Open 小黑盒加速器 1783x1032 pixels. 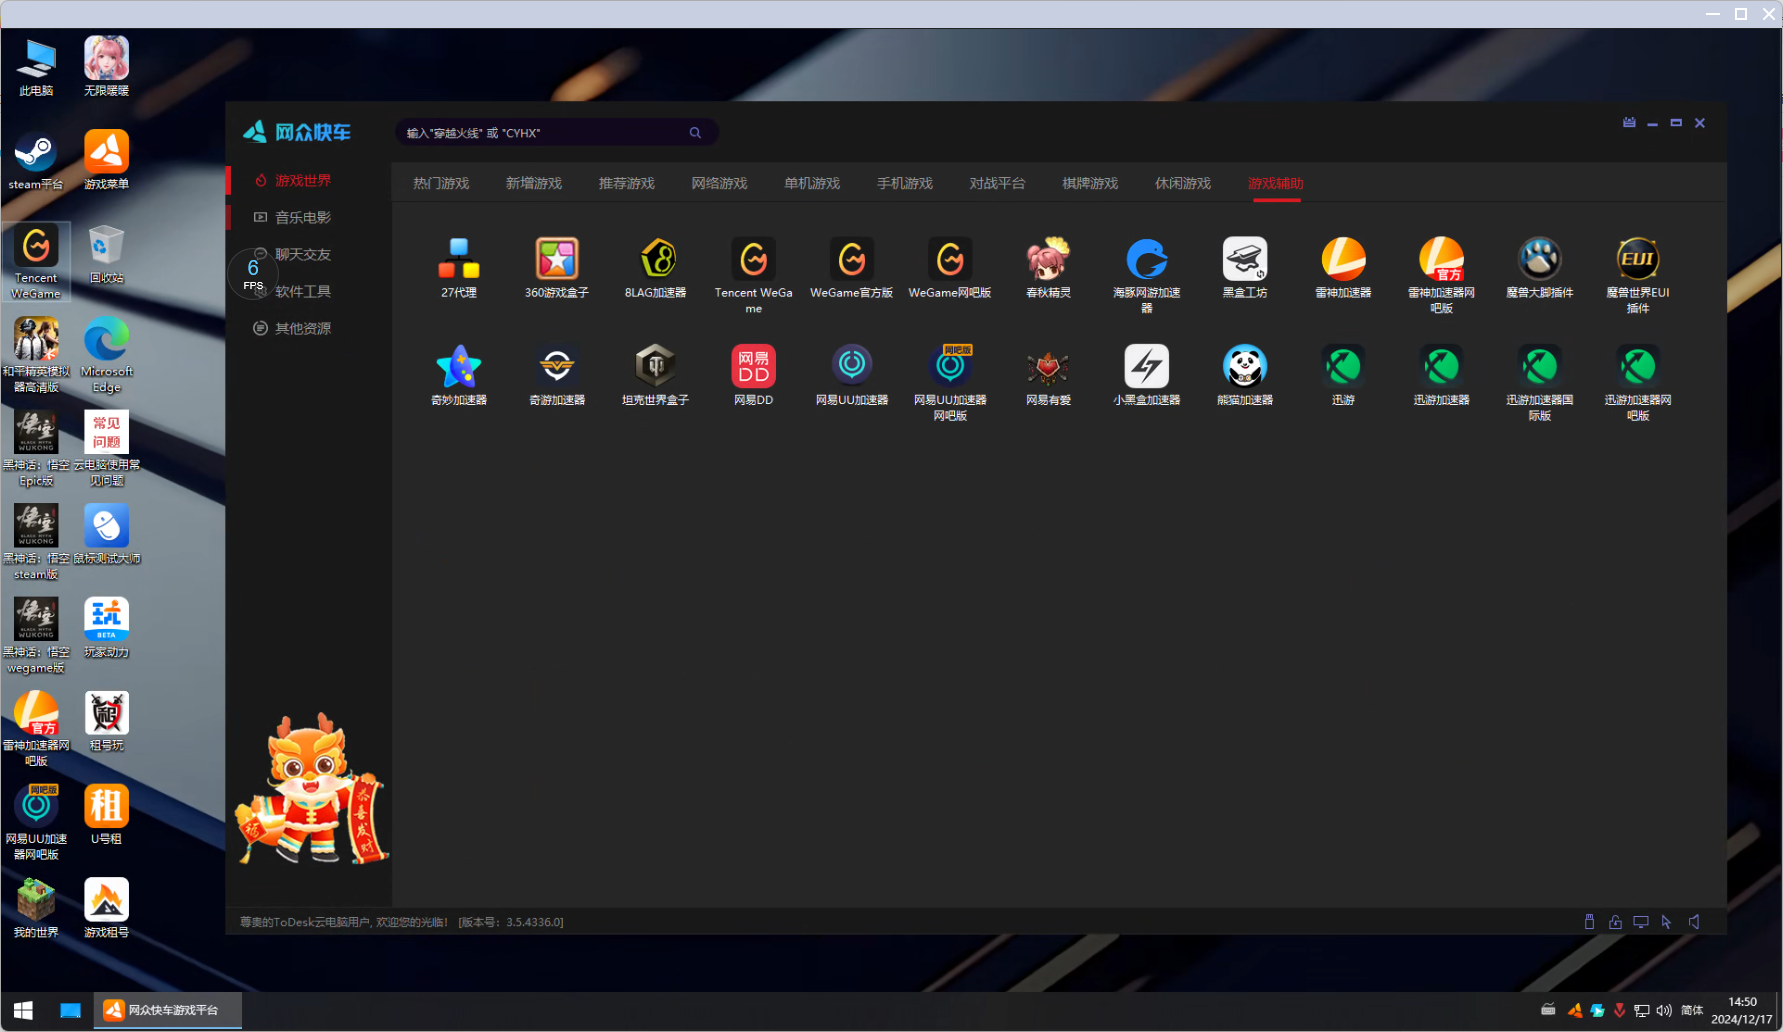click(1146, 375)
